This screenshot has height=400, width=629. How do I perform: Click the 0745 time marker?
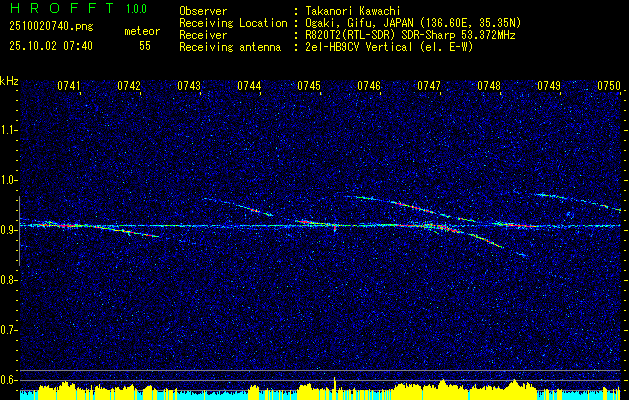(309, 86)
